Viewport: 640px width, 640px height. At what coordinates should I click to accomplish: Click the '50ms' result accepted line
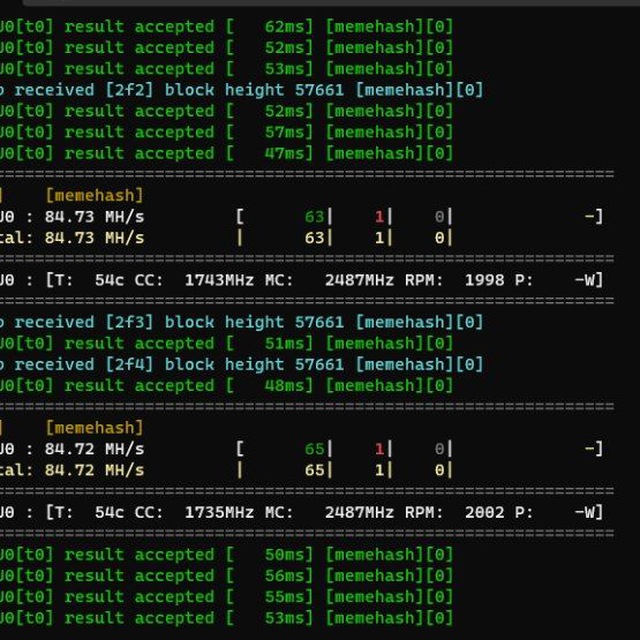tap(227, 555)
